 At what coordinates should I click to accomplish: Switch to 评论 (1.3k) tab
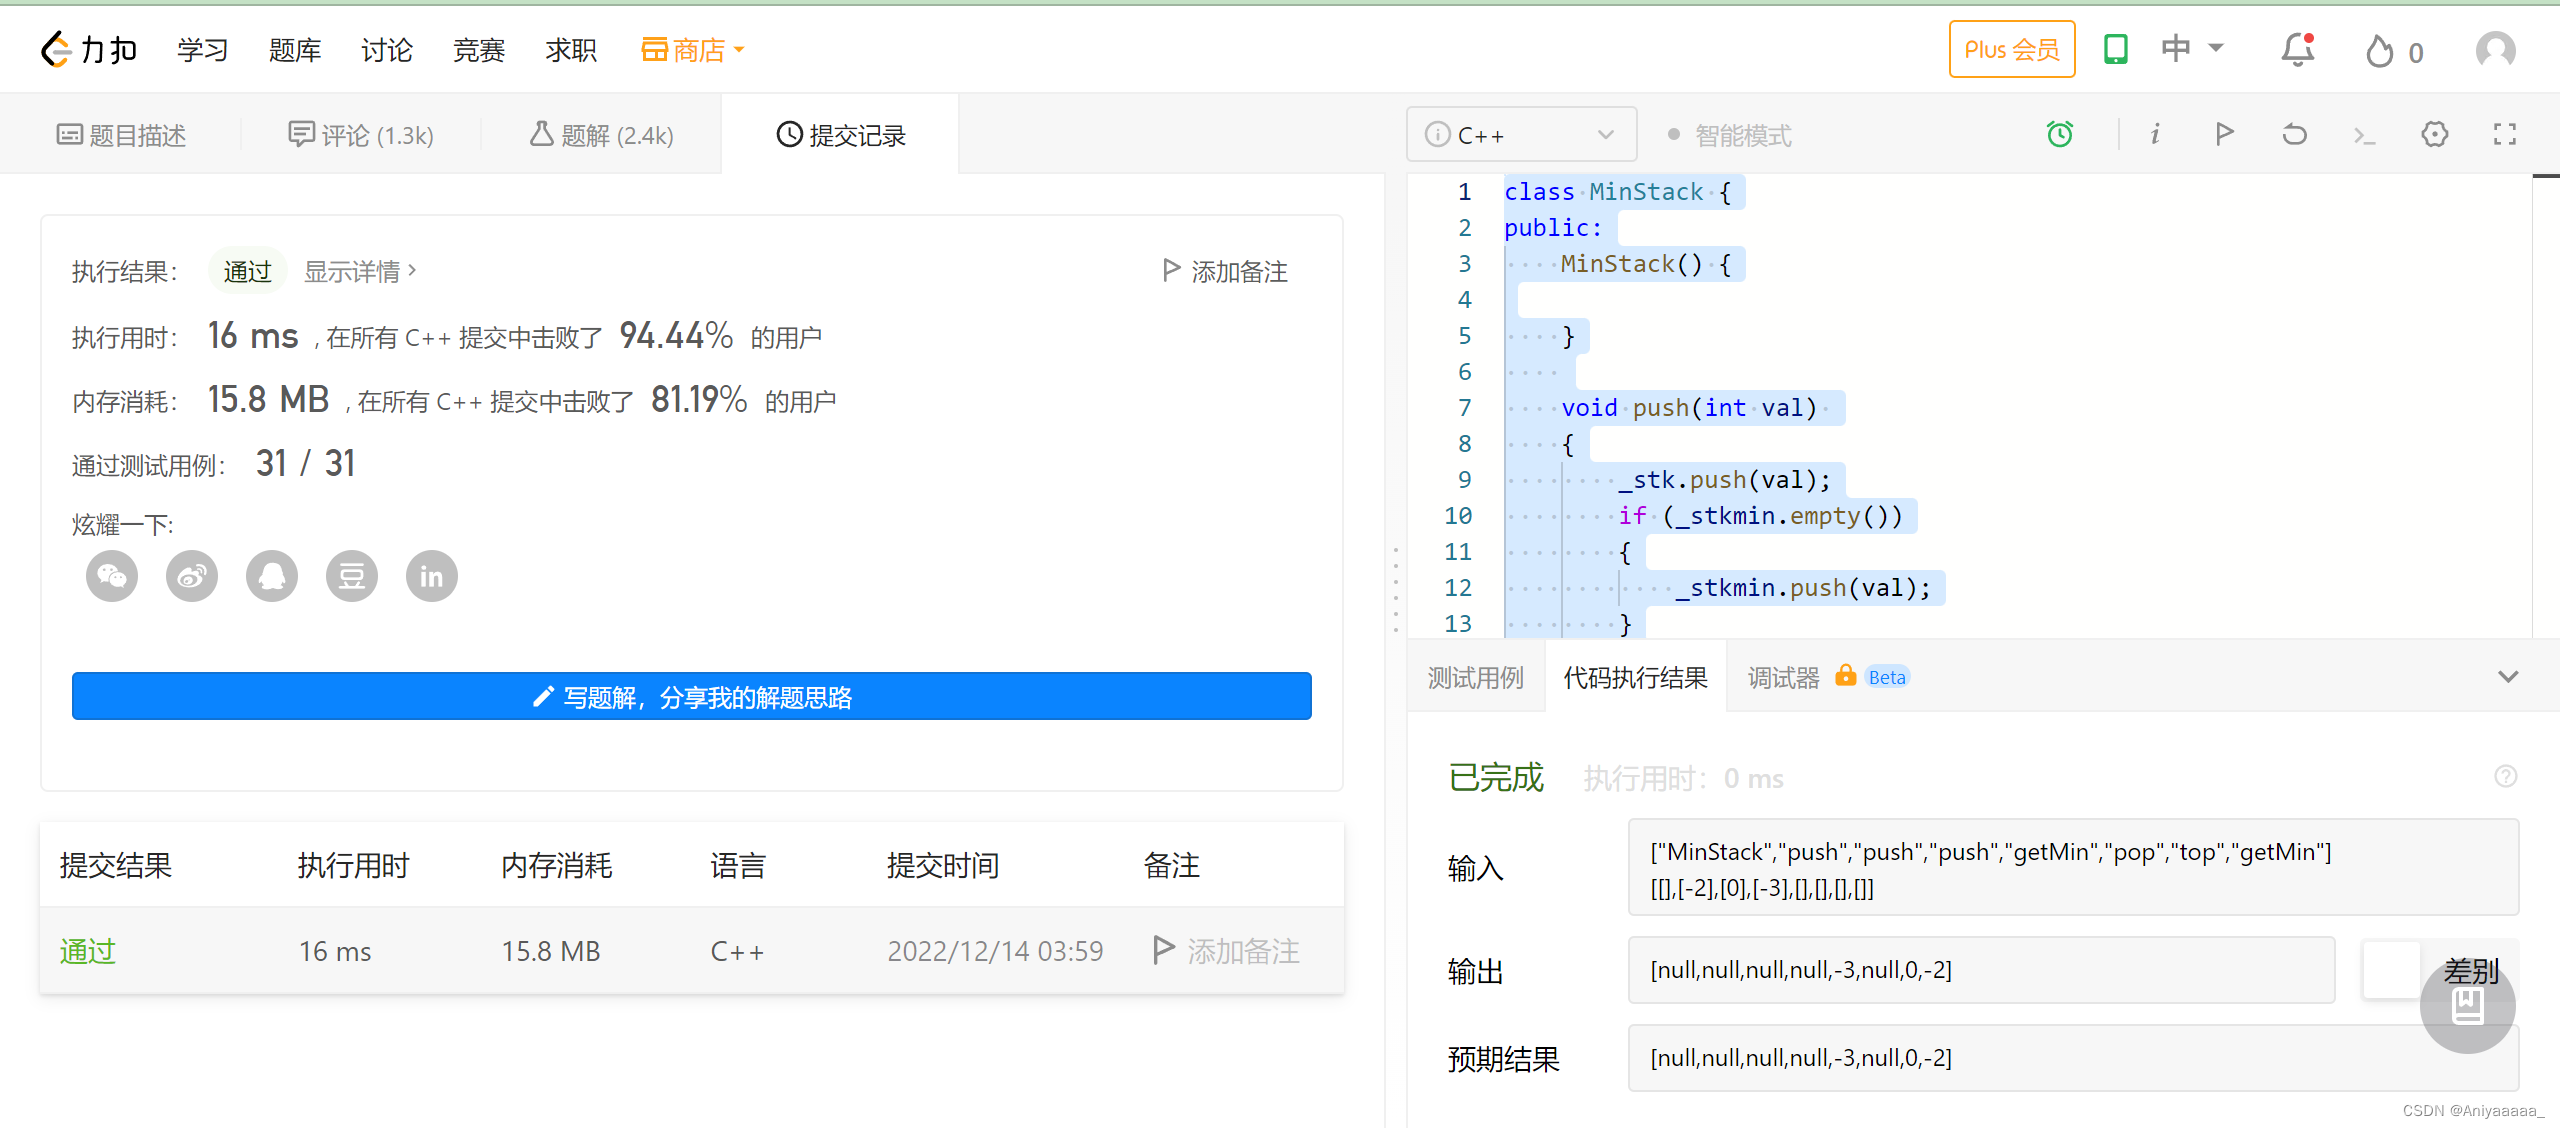[361, 135]
